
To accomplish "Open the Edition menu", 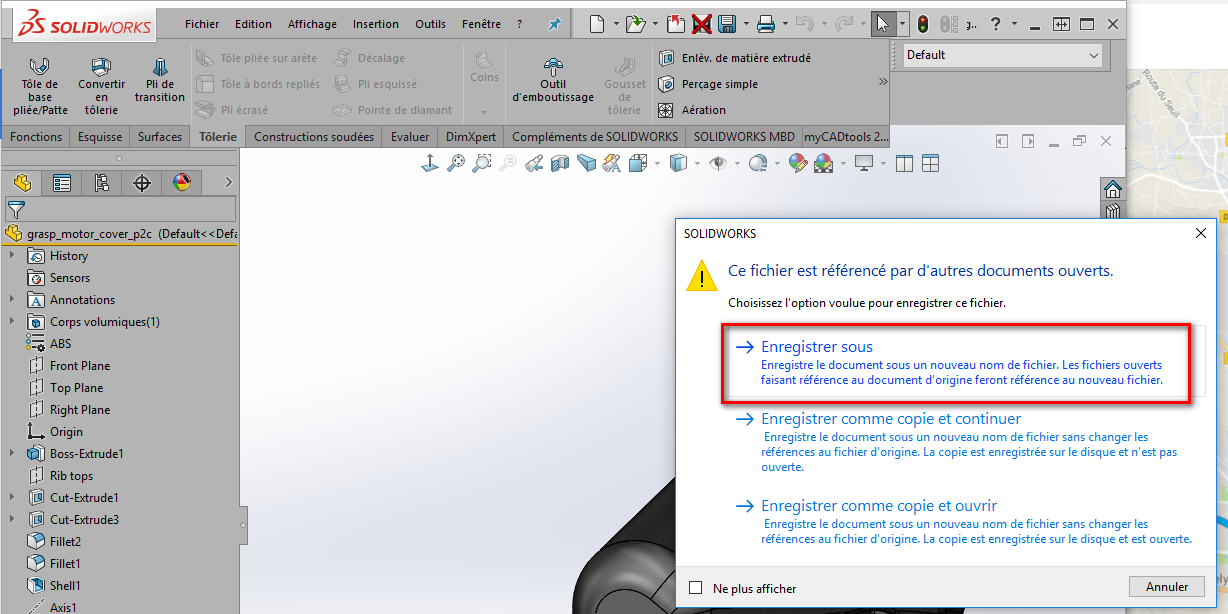I will click(253, 24).
